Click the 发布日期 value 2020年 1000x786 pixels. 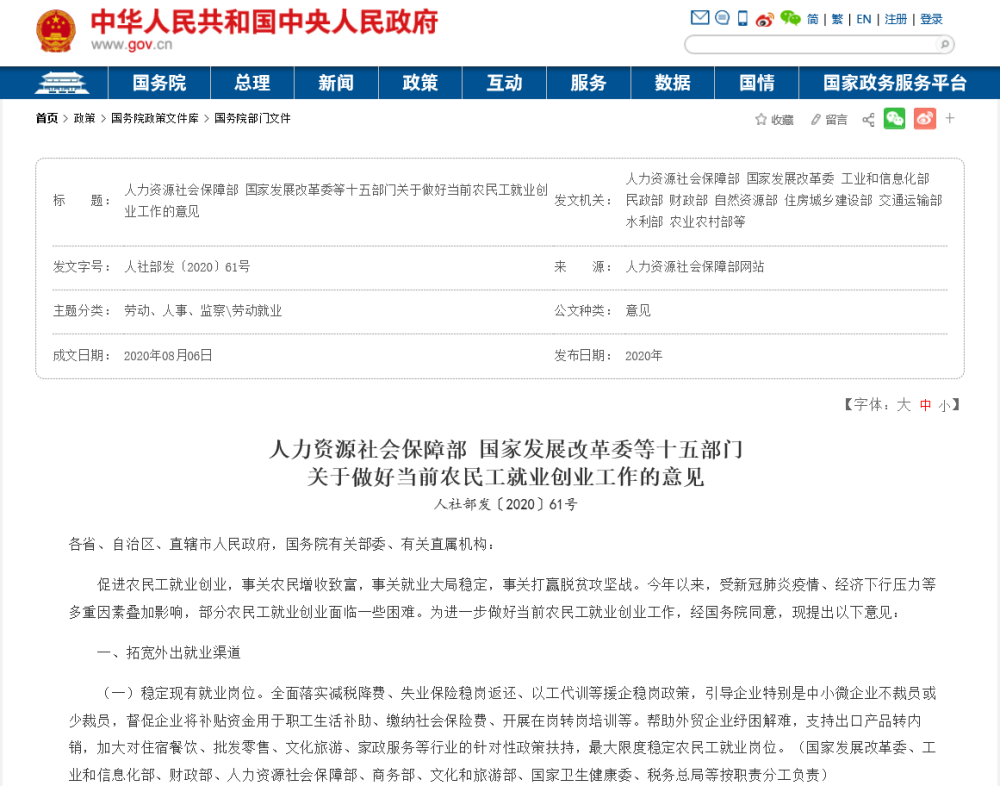tap(643, 355)
